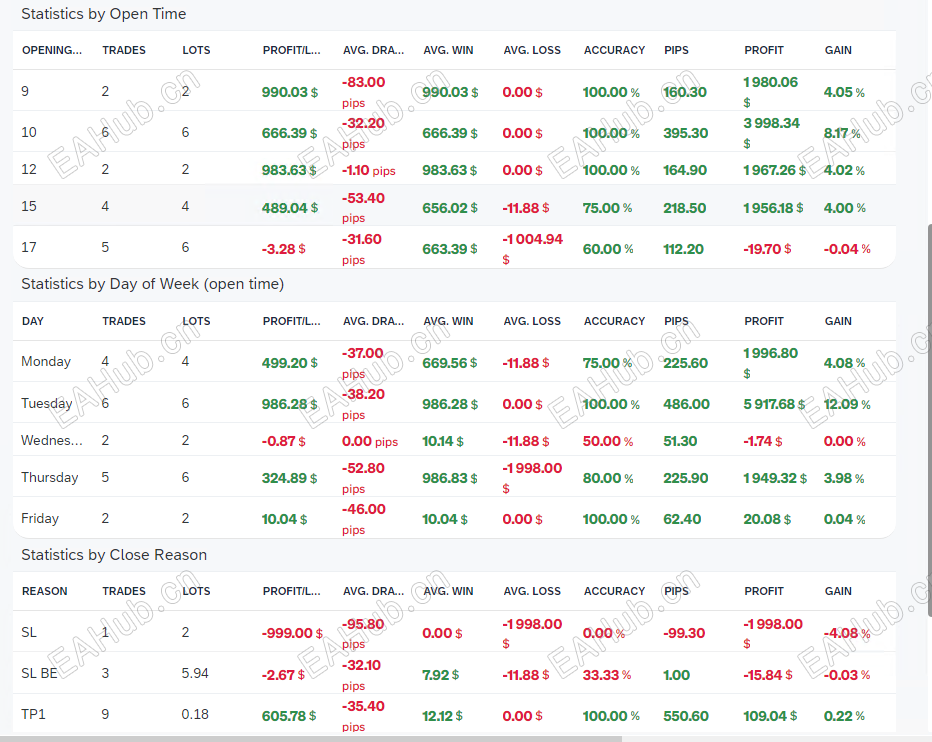The height and width of the screenshot is (742, 932).
Task: Click the 12.09 % gain value for Tuesday
Action: 846,405
